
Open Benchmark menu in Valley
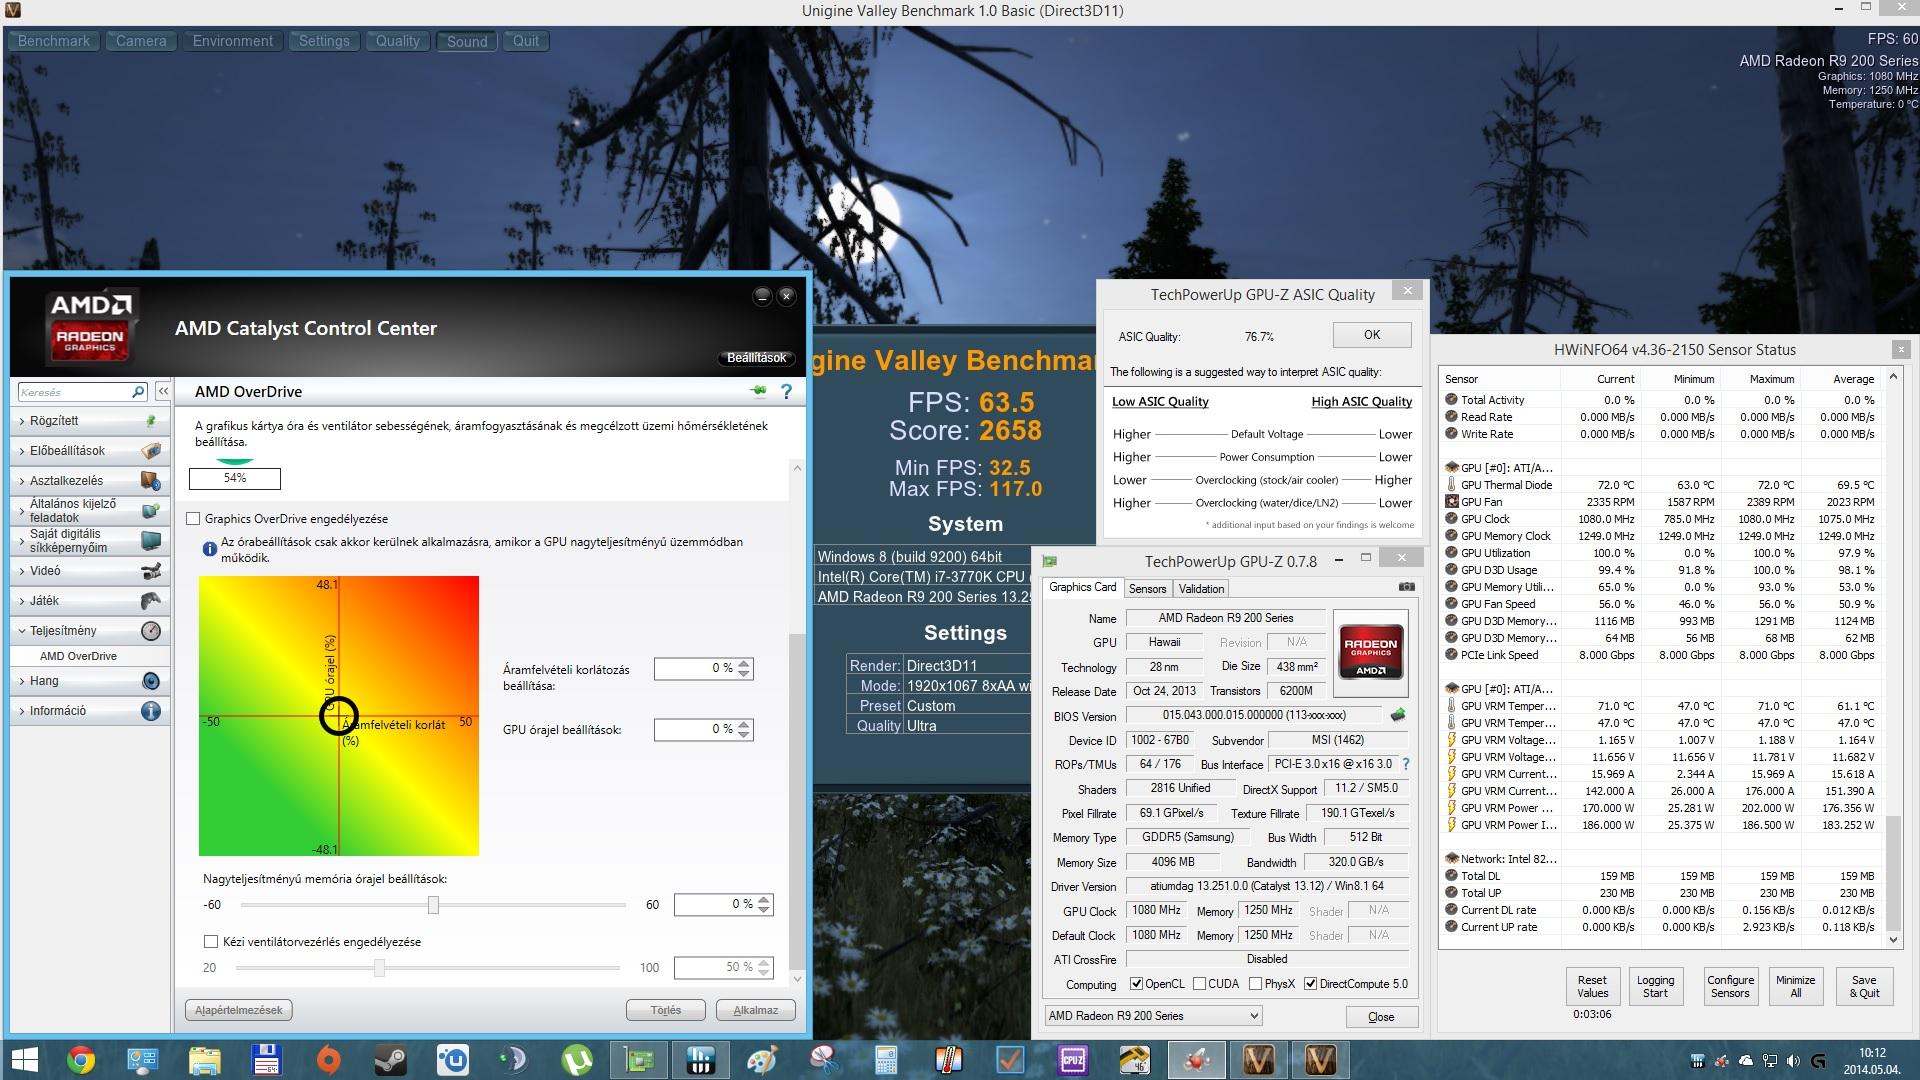[54, 41]
